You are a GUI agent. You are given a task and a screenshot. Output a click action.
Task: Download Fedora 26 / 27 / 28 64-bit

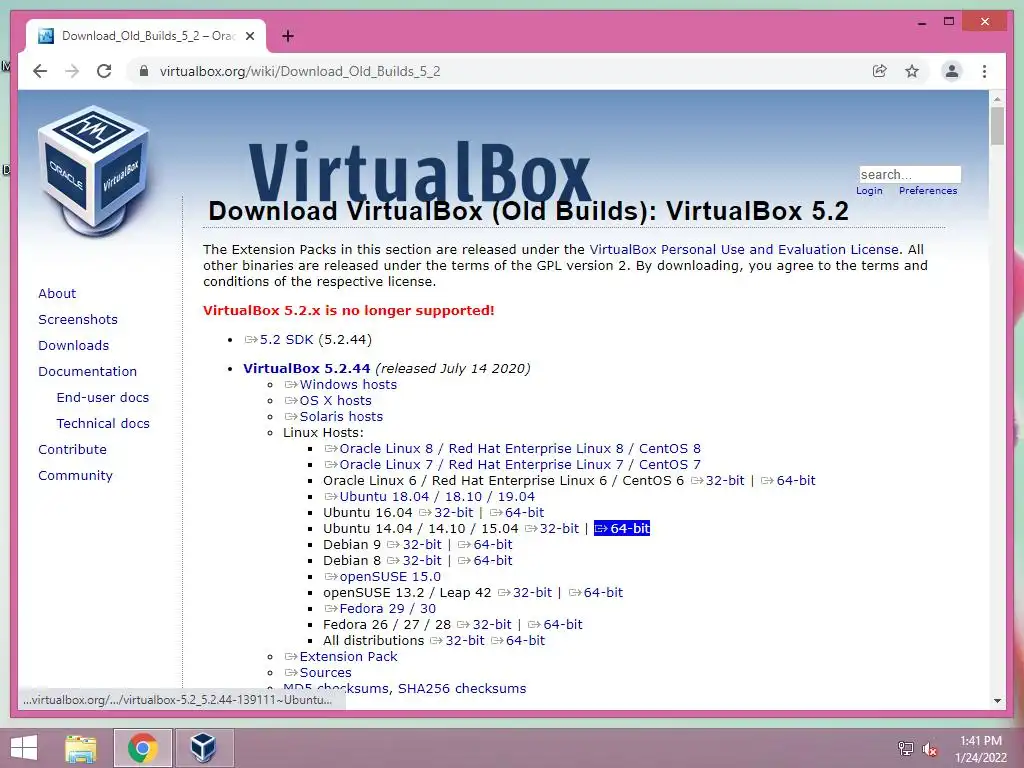(x=555, y=624)
